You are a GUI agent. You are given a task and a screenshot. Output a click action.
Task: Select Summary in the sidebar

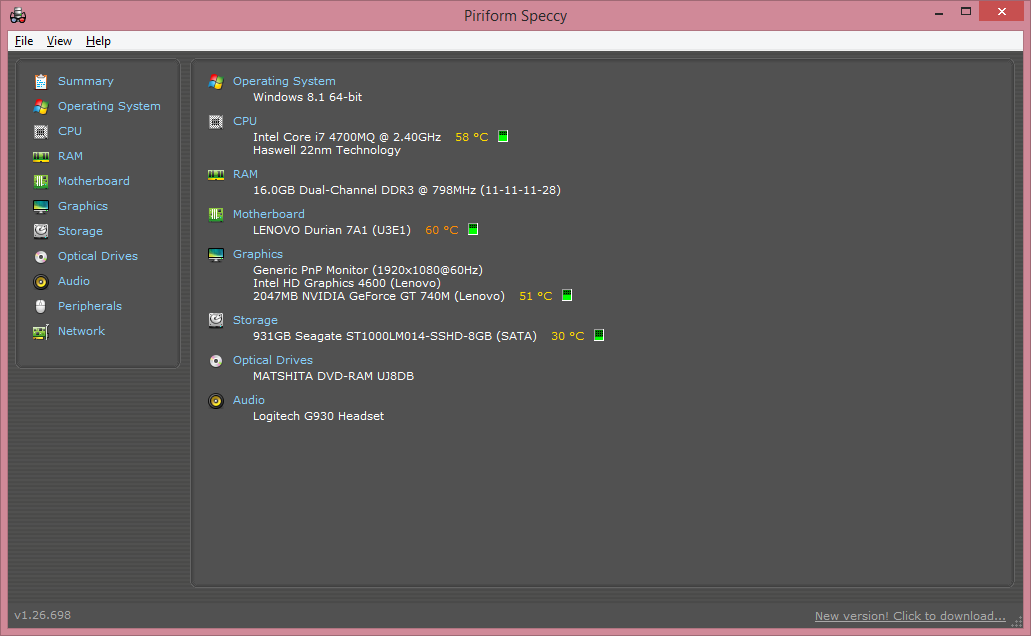(85, 81)
